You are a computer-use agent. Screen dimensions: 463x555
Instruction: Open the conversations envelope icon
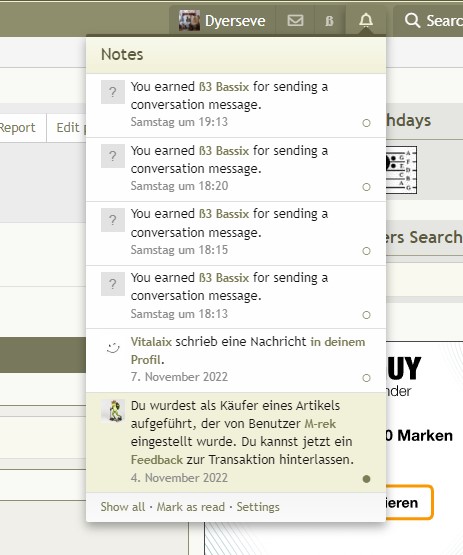[295, 21]
